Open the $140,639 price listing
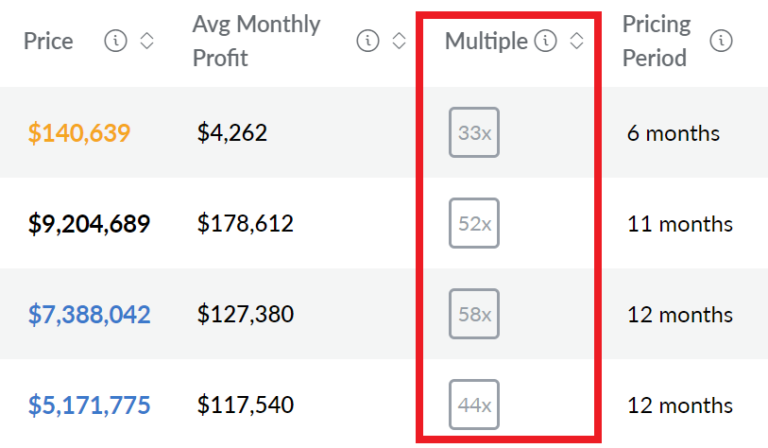Image resolution: width=768 pixels, height=448 pixels. coord(79,133)
